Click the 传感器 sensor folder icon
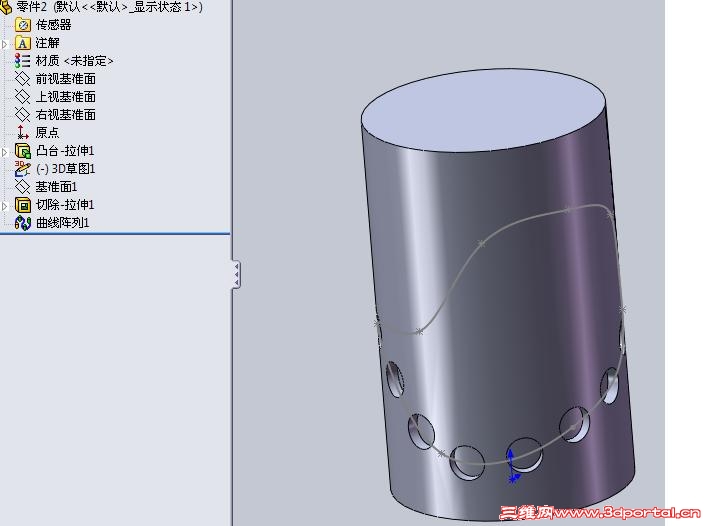Viewport: 720px width, 526px height. click(x=22, y=25)
